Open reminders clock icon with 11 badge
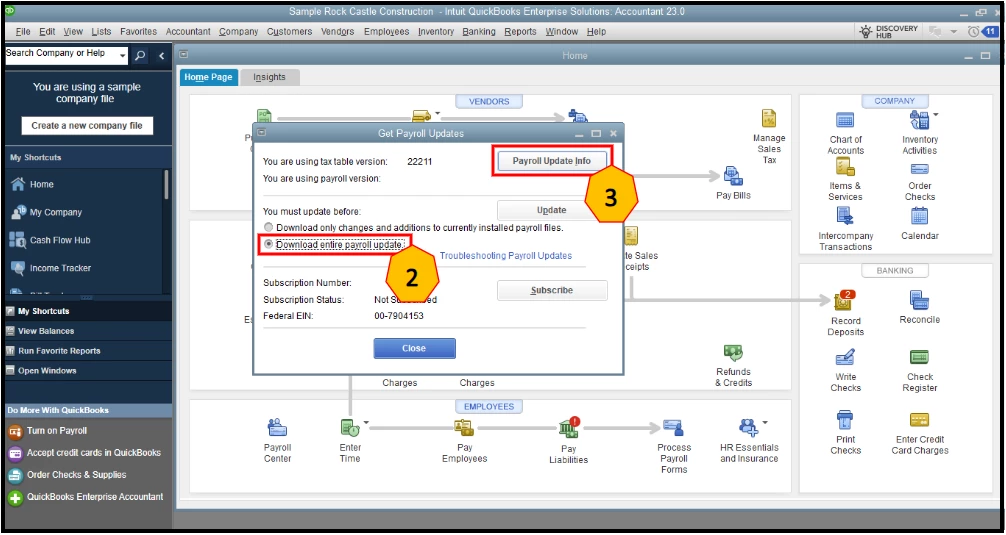This screenshot has height=535, width=1006. pos(982,31)
